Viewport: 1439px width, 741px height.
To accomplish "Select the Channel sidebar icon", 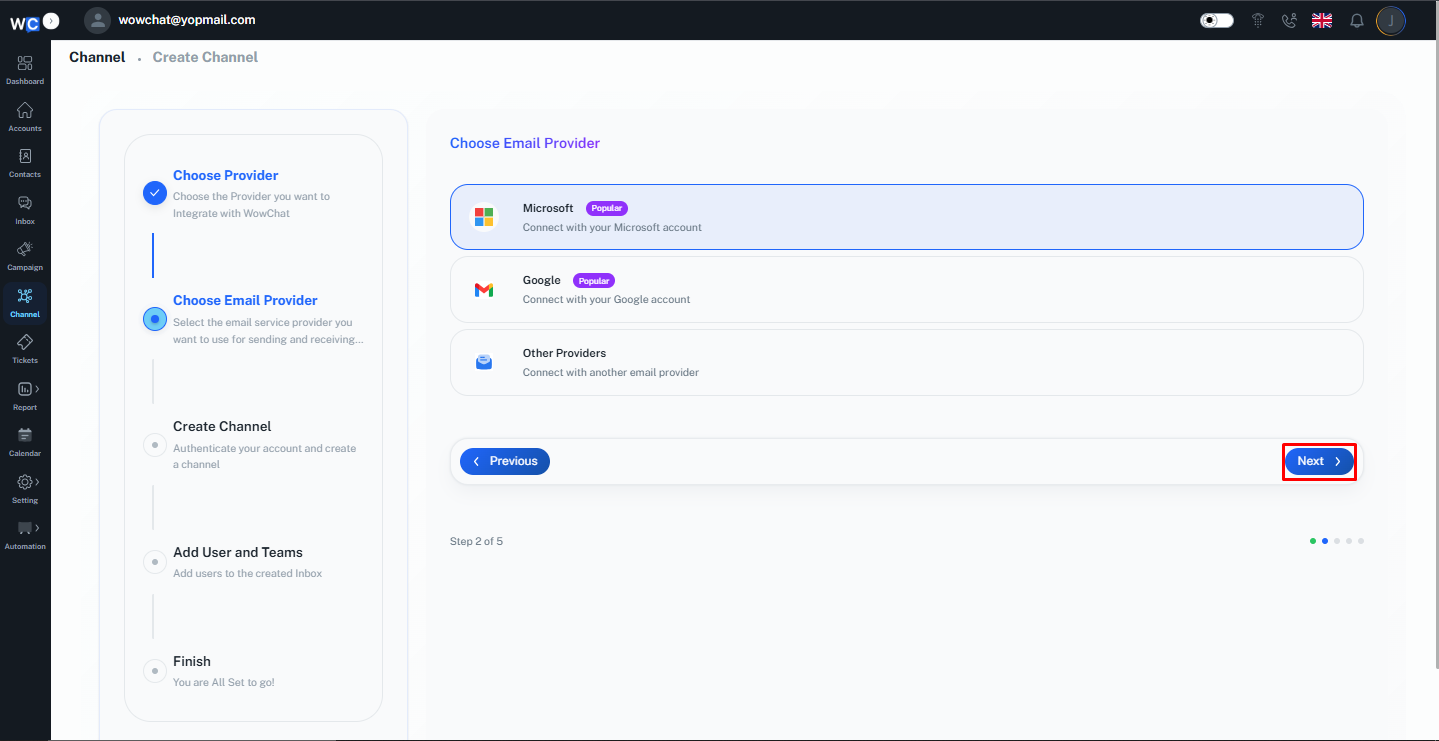I will [x=25, y=296].
